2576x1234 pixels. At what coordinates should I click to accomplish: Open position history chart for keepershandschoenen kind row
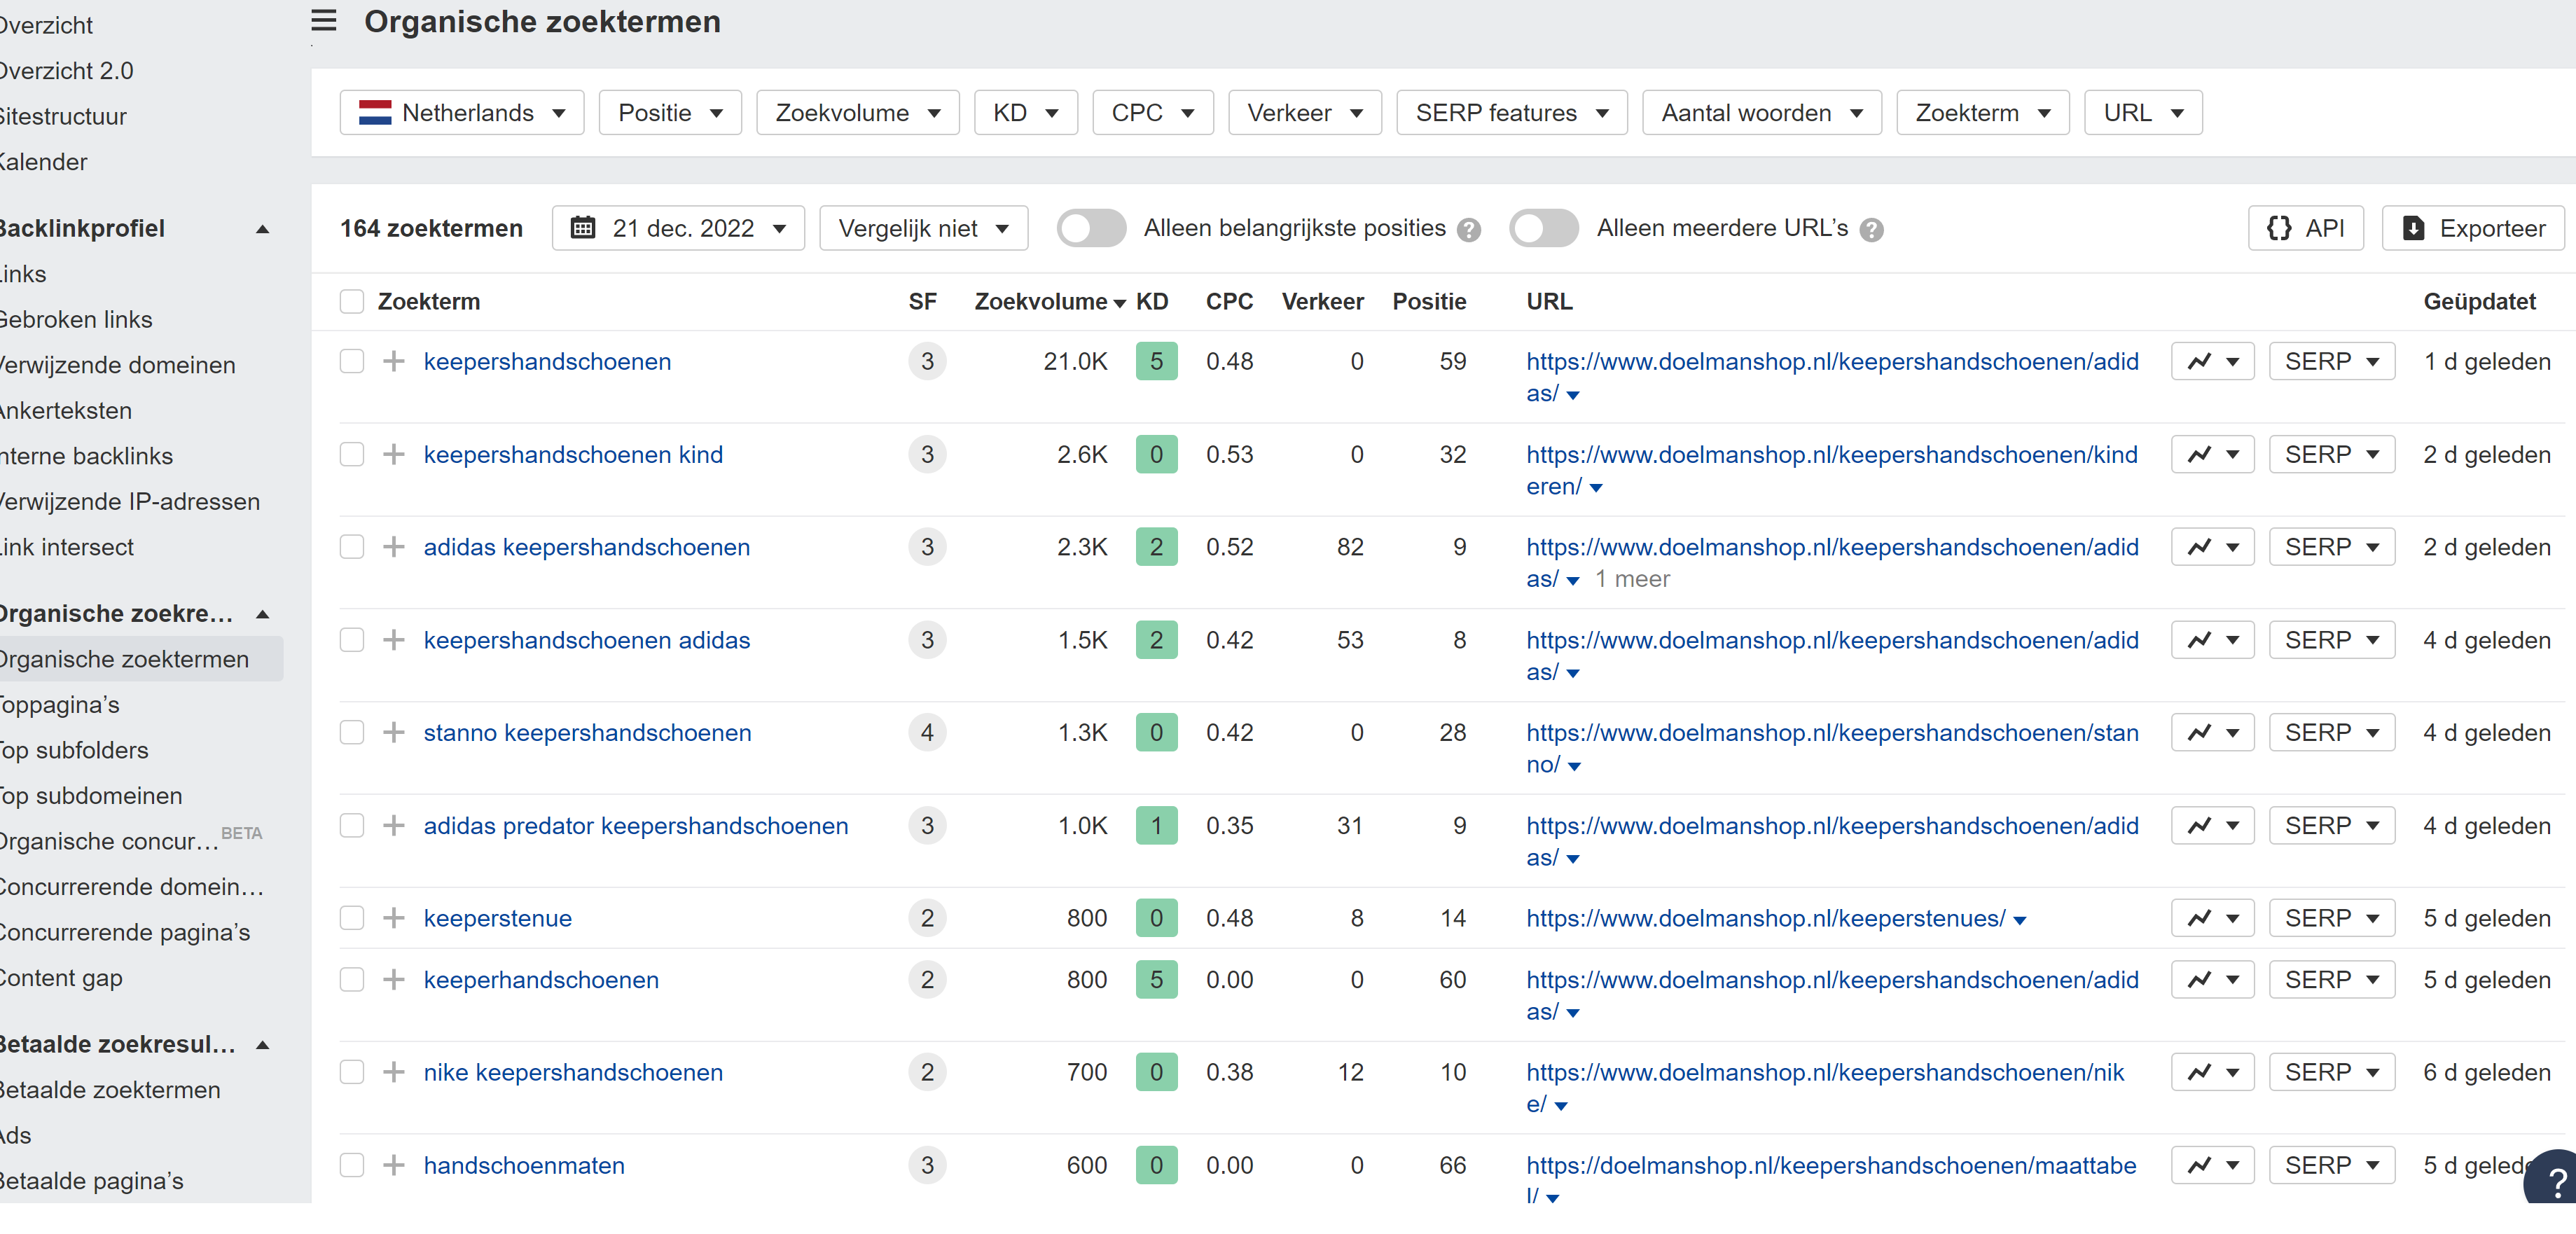point(2212,454)
